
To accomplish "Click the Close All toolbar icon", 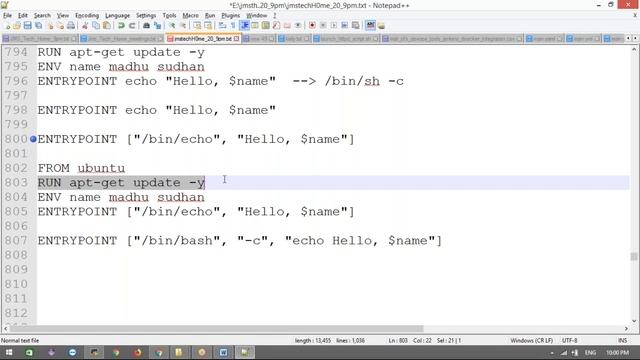I will 60,26.
